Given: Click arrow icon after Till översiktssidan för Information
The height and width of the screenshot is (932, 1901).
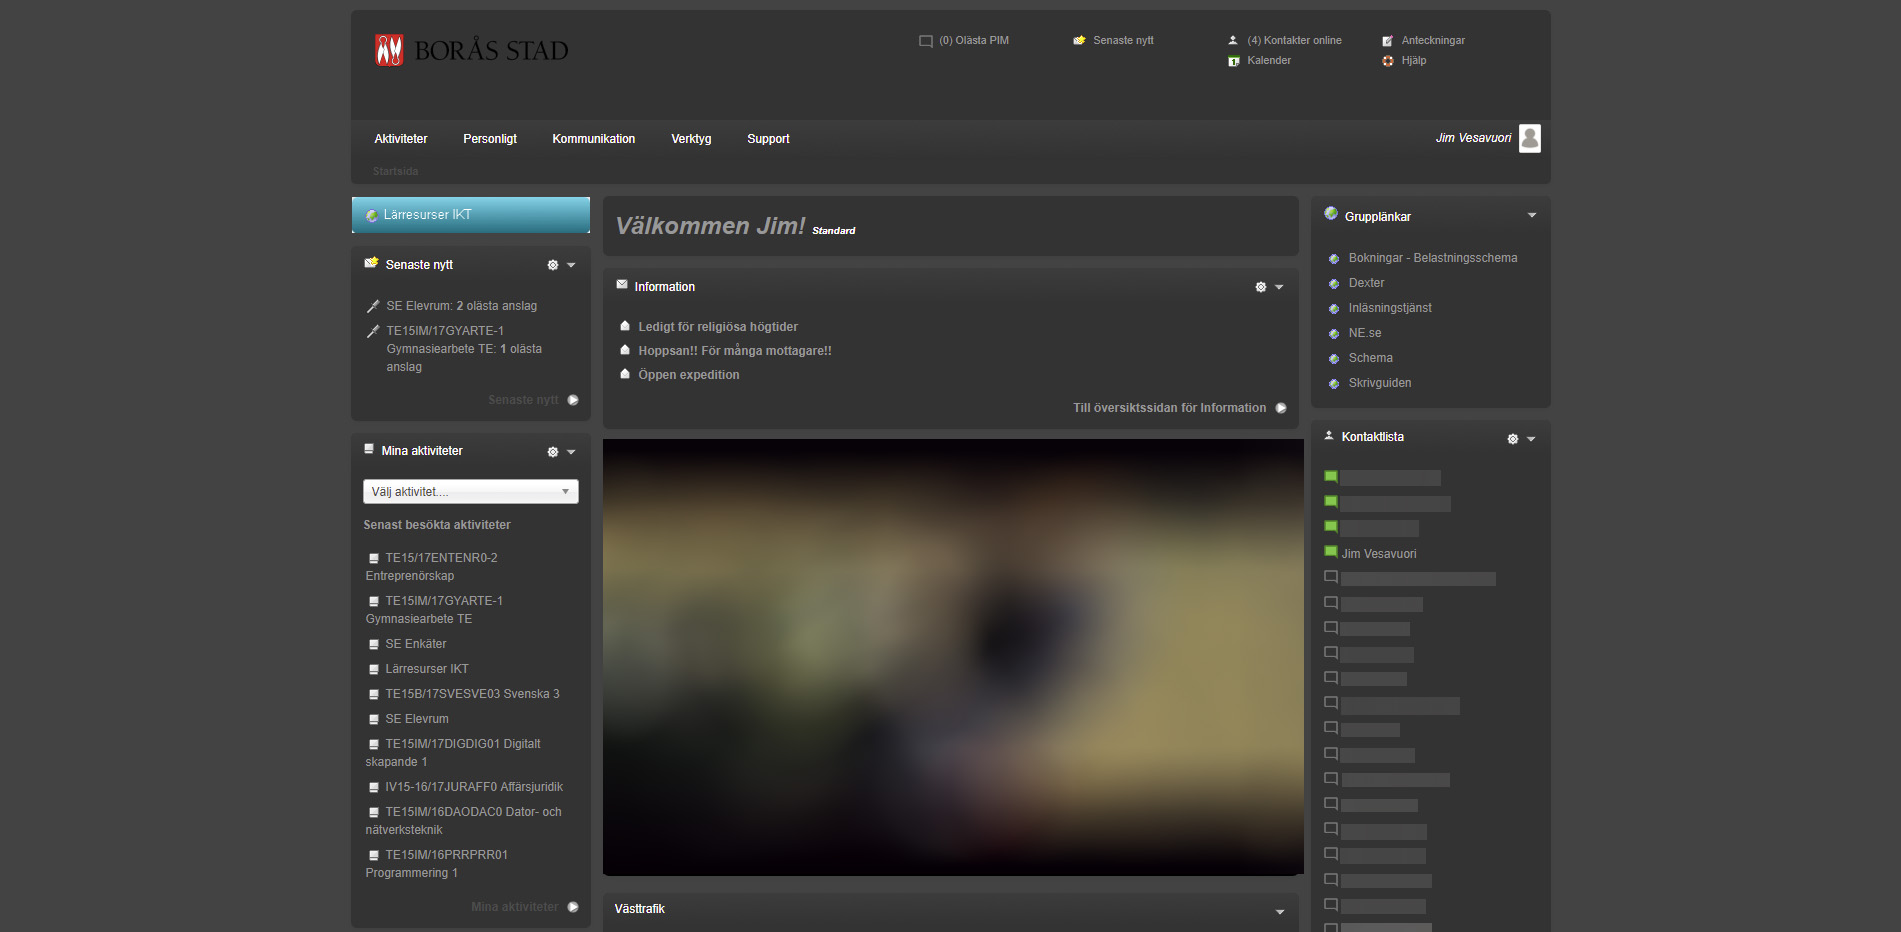Looking at the screenshot, I should (x=1281, y=408).
